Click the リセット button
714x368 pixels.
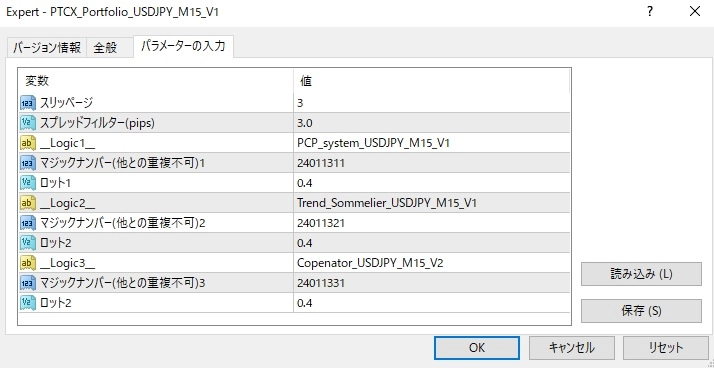(x=666, y=348)
